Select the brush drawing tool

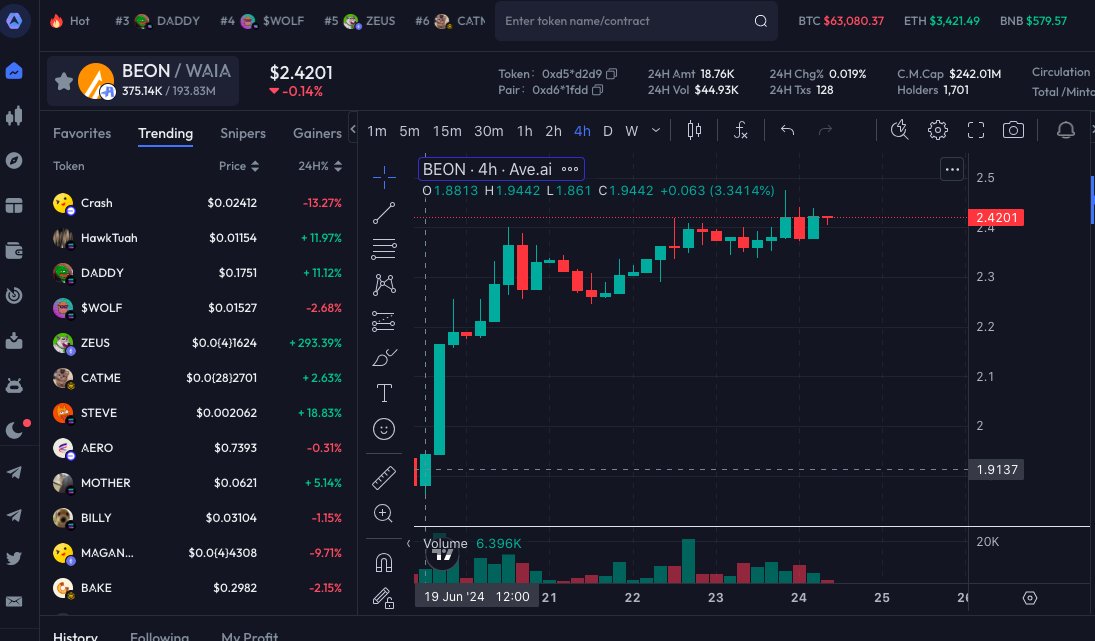[383, 356]
